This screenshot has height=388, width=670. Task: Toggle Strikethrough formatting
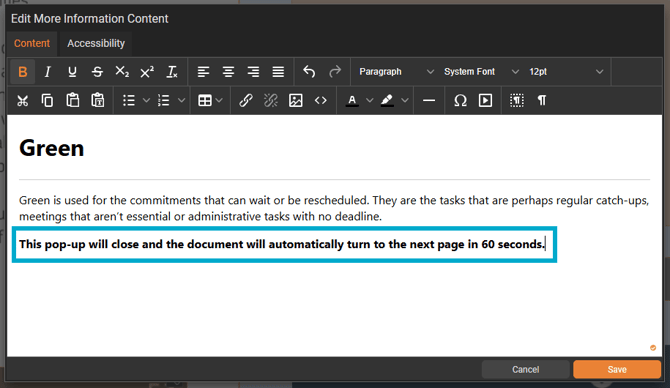click(x=97, y=72)
